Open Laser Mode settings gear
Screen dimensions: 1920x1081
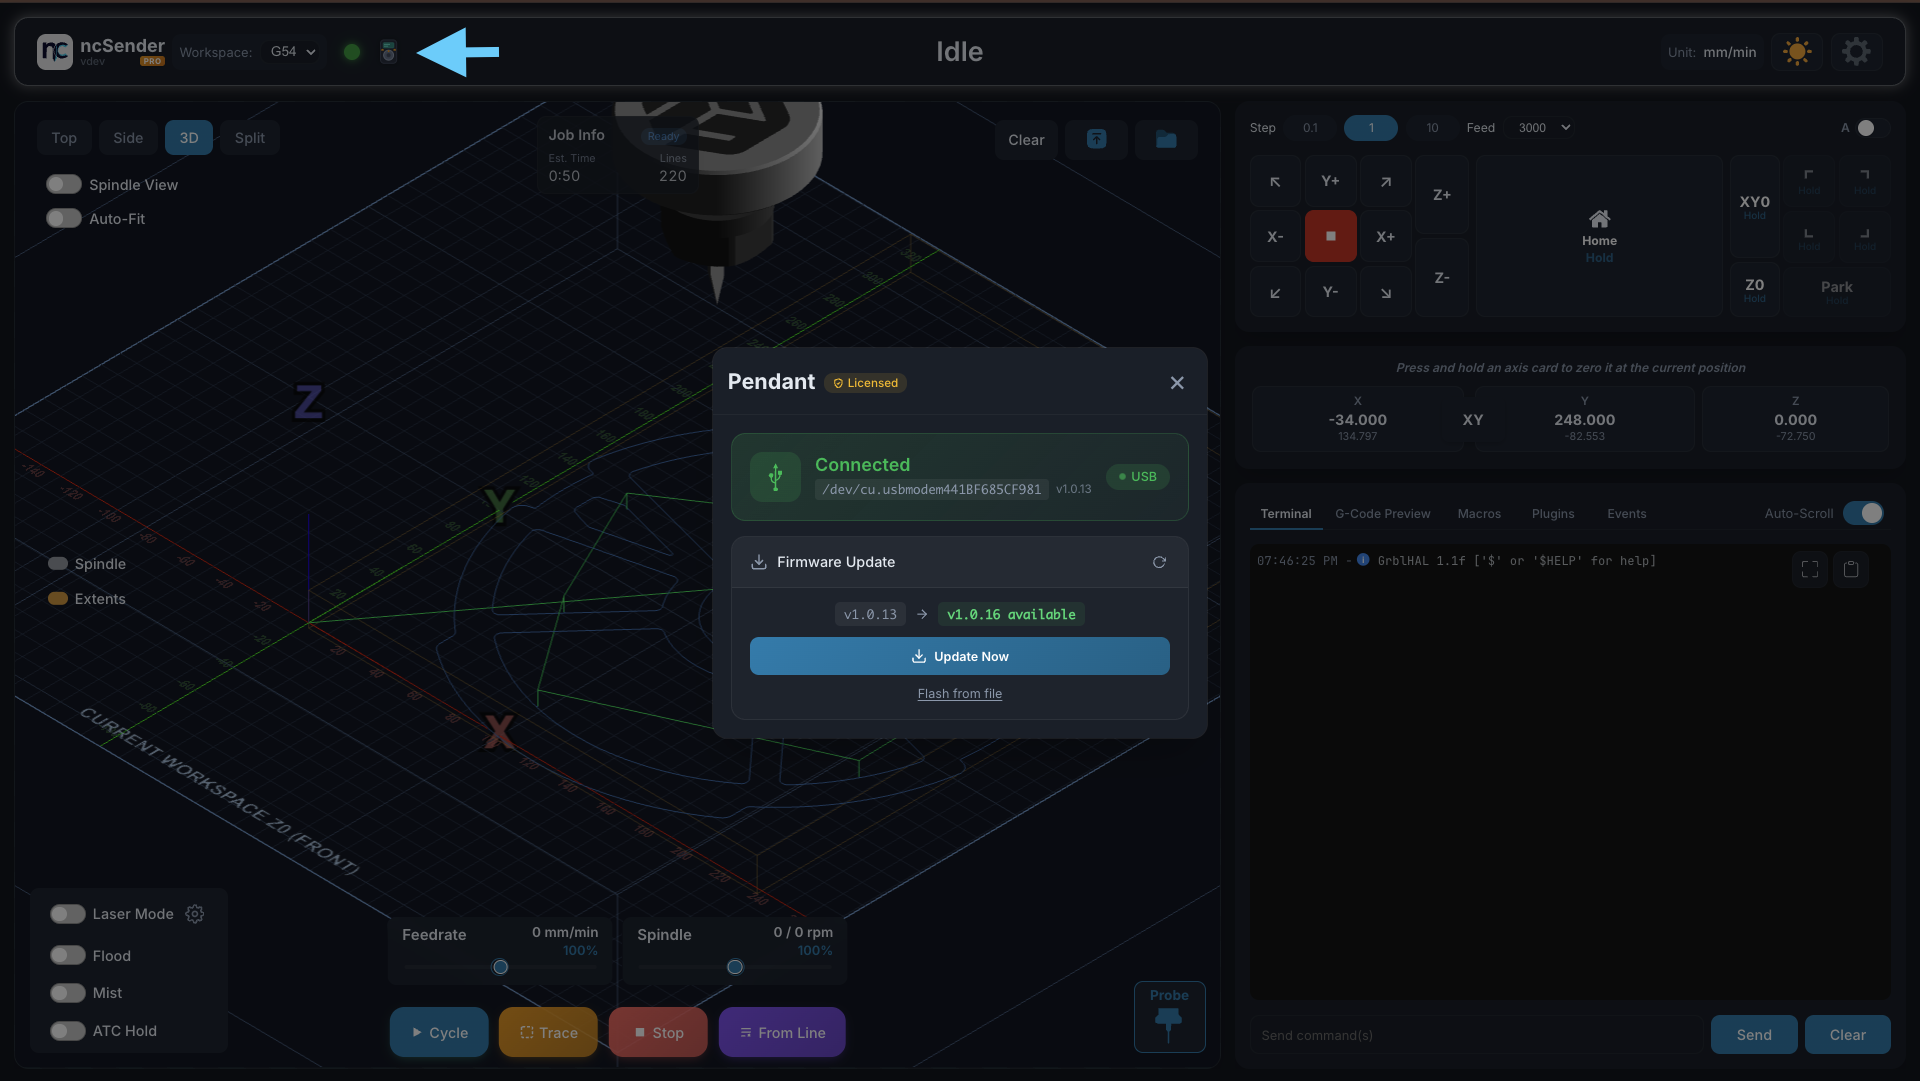[195, 914]
